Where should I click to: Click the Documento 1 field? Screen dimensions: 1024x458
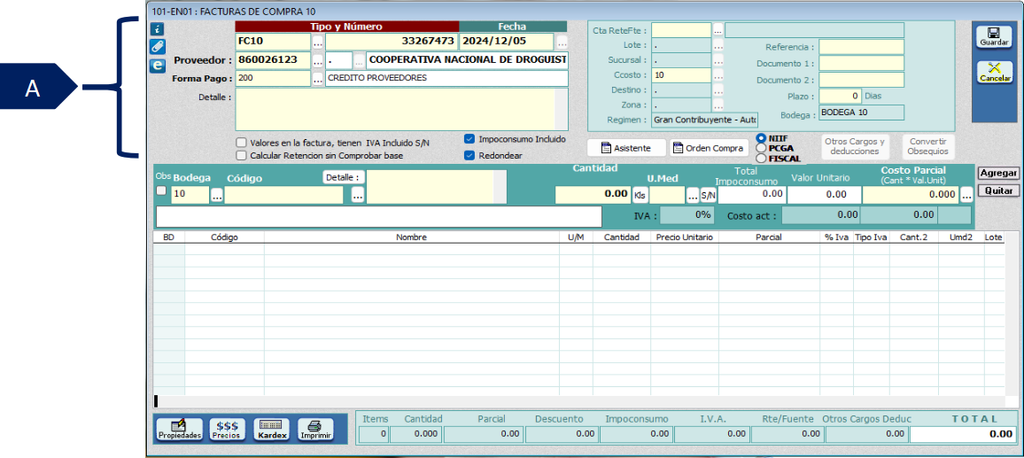[x=861, y=63]
